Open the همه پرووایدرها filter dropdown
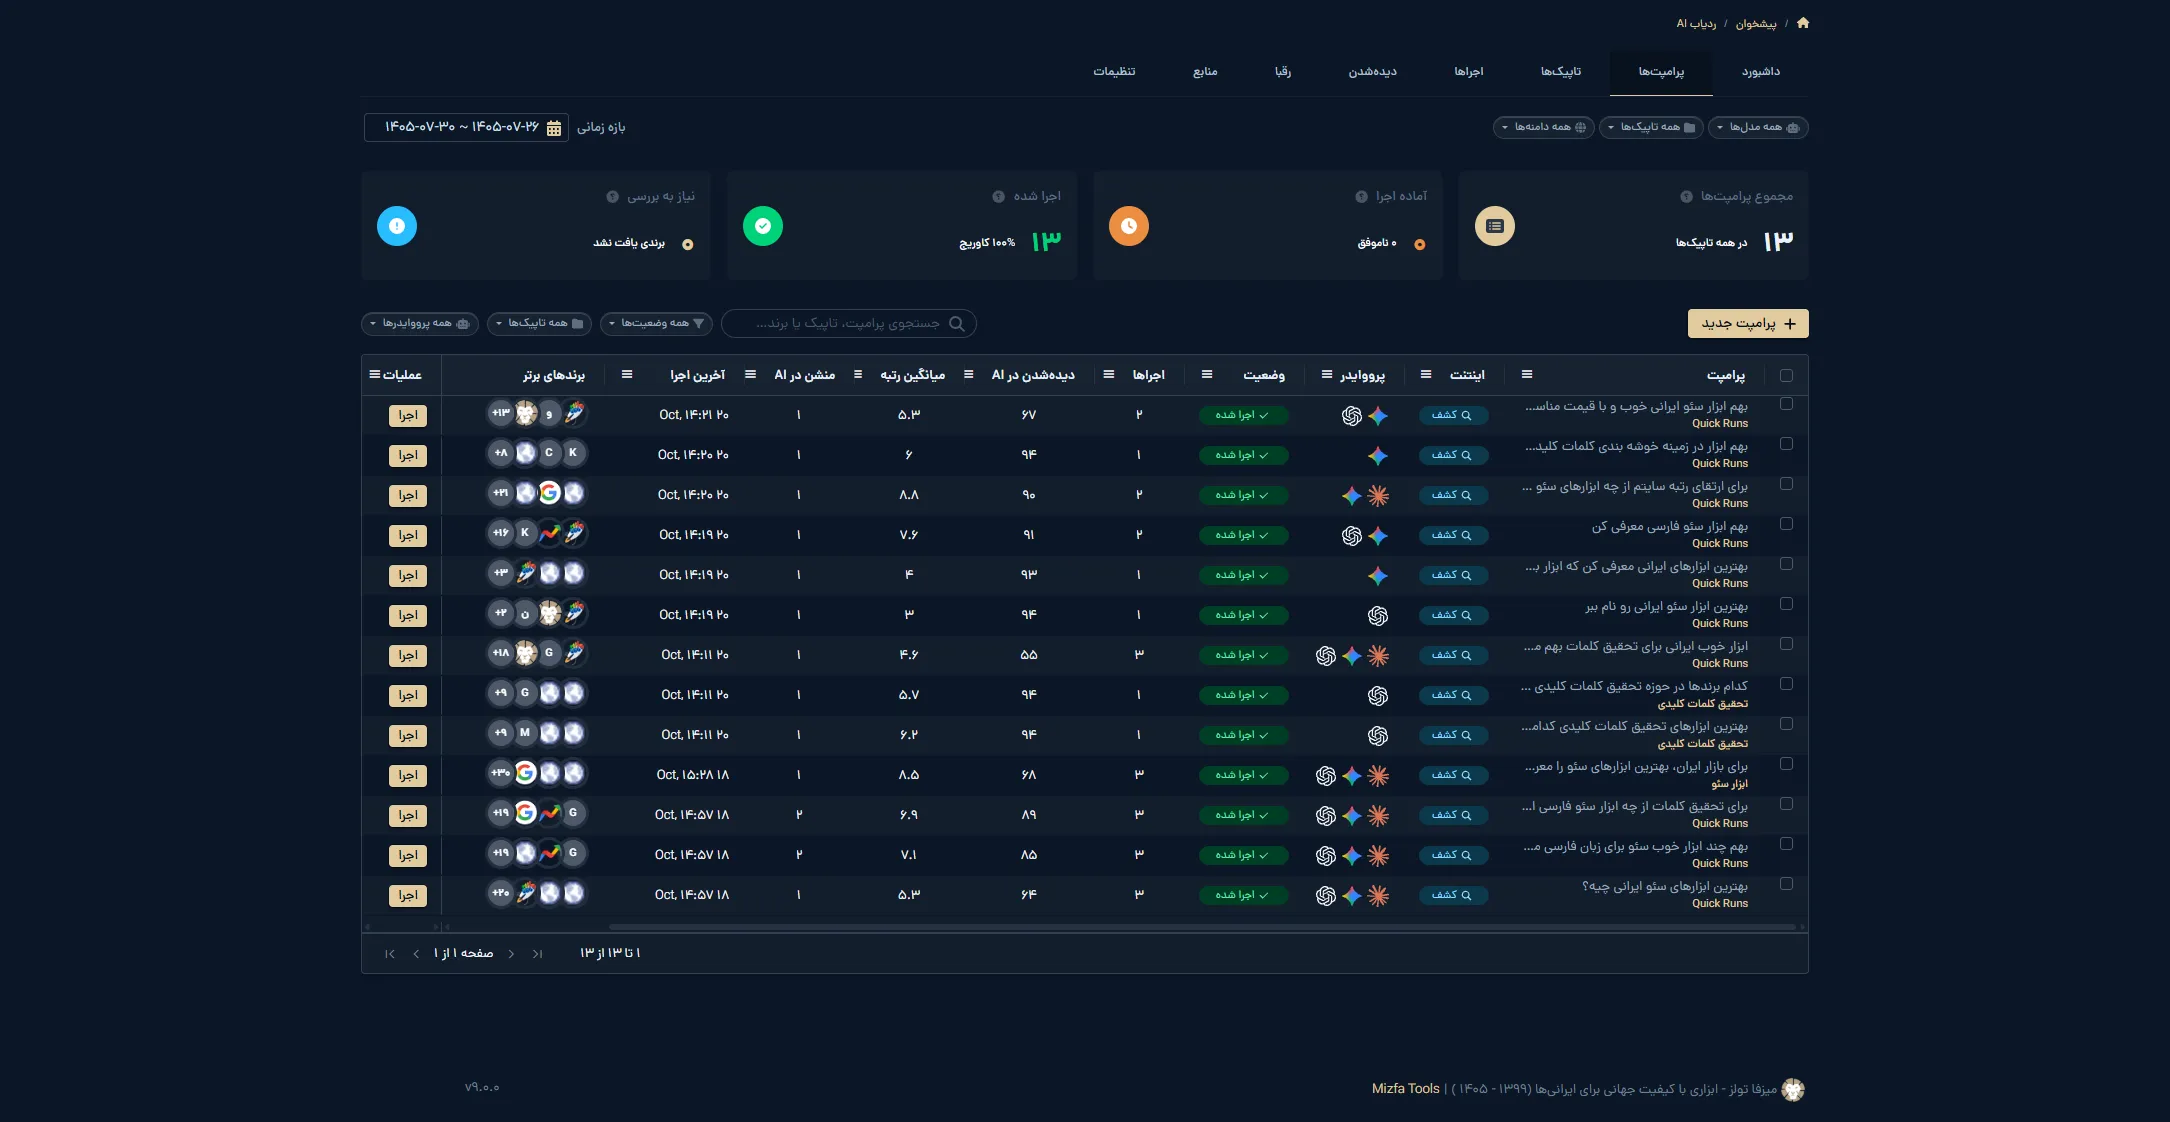 [x=420, y=324]
